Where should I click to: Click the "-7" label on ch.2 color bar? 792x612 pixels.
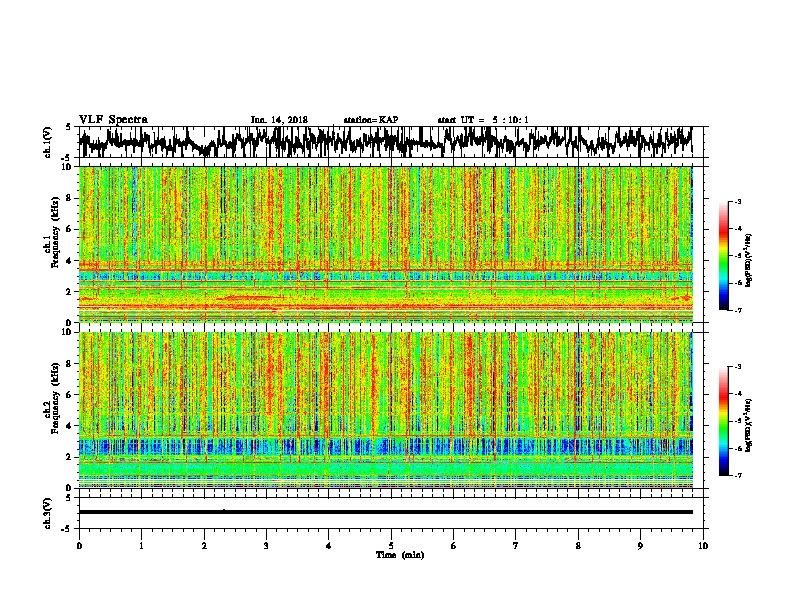click(737, 476)
